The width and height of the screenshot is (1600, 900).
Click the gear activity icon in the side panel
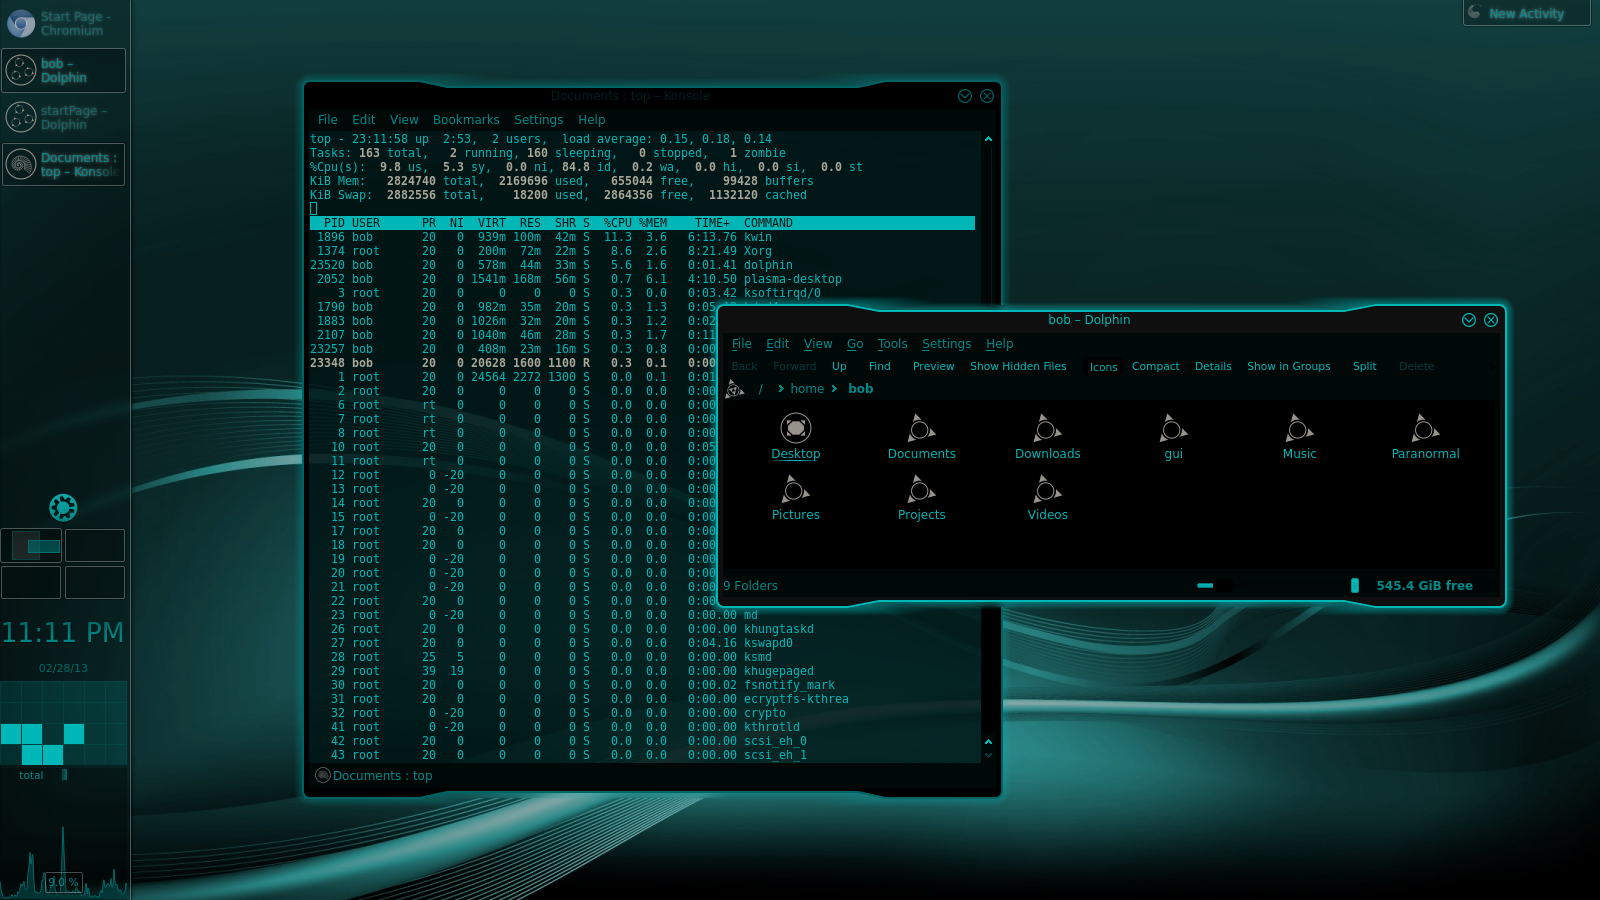click(x=63, y=508)
